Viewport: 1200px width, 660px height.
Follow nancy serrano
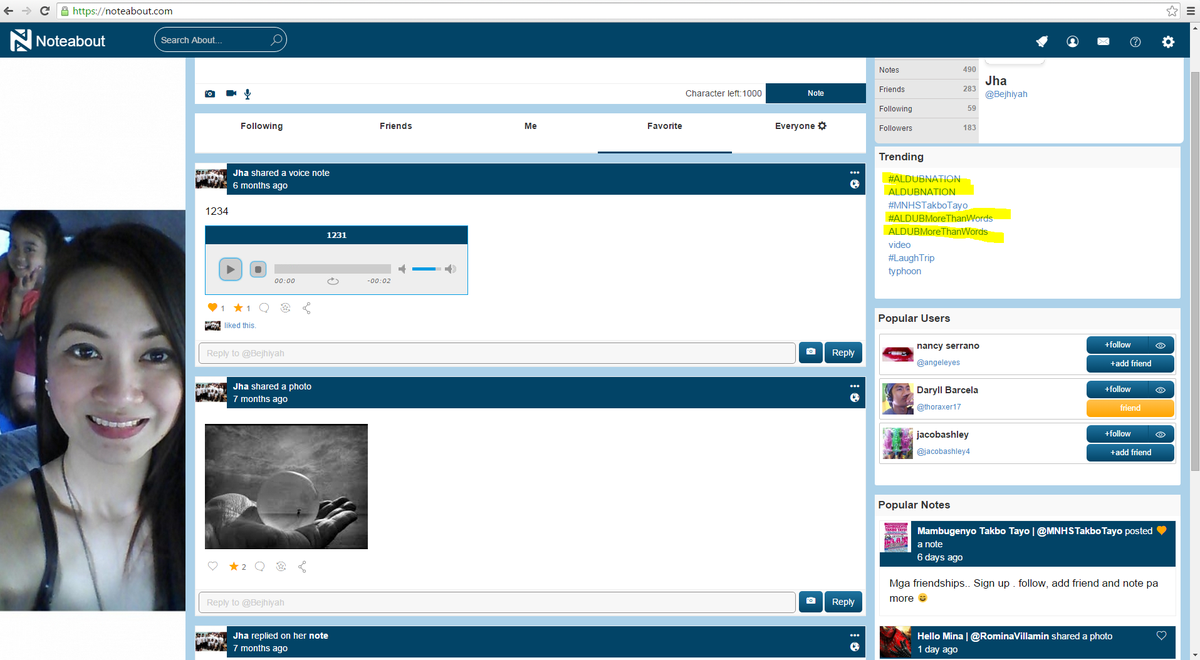tap(1118, 345)
